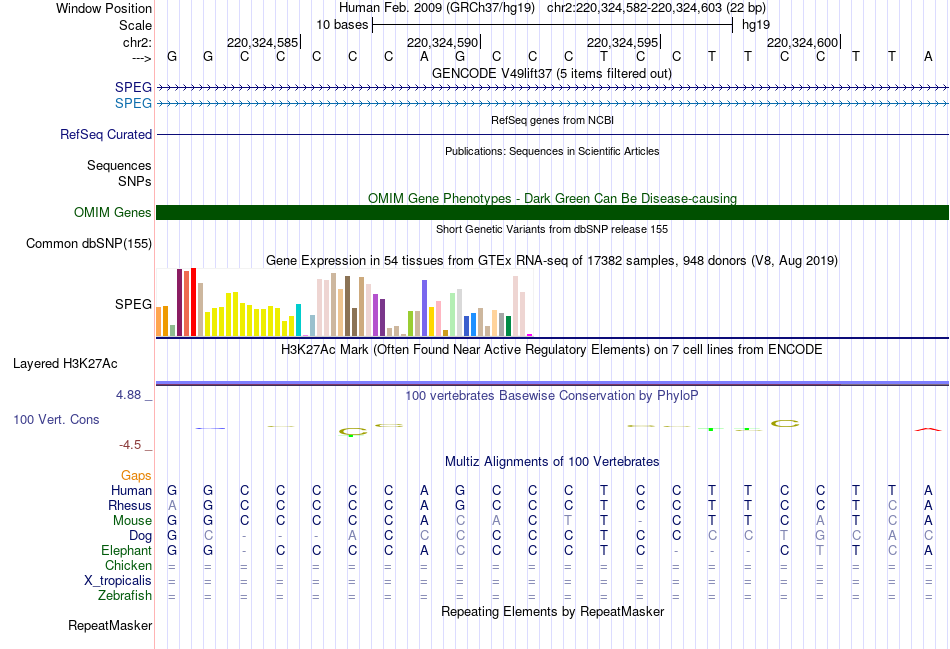The height and width of the screenshot is (649, 950).
Task: Click the blue-violet bar in GTEx chart
Action: click(x=425, y=308)
